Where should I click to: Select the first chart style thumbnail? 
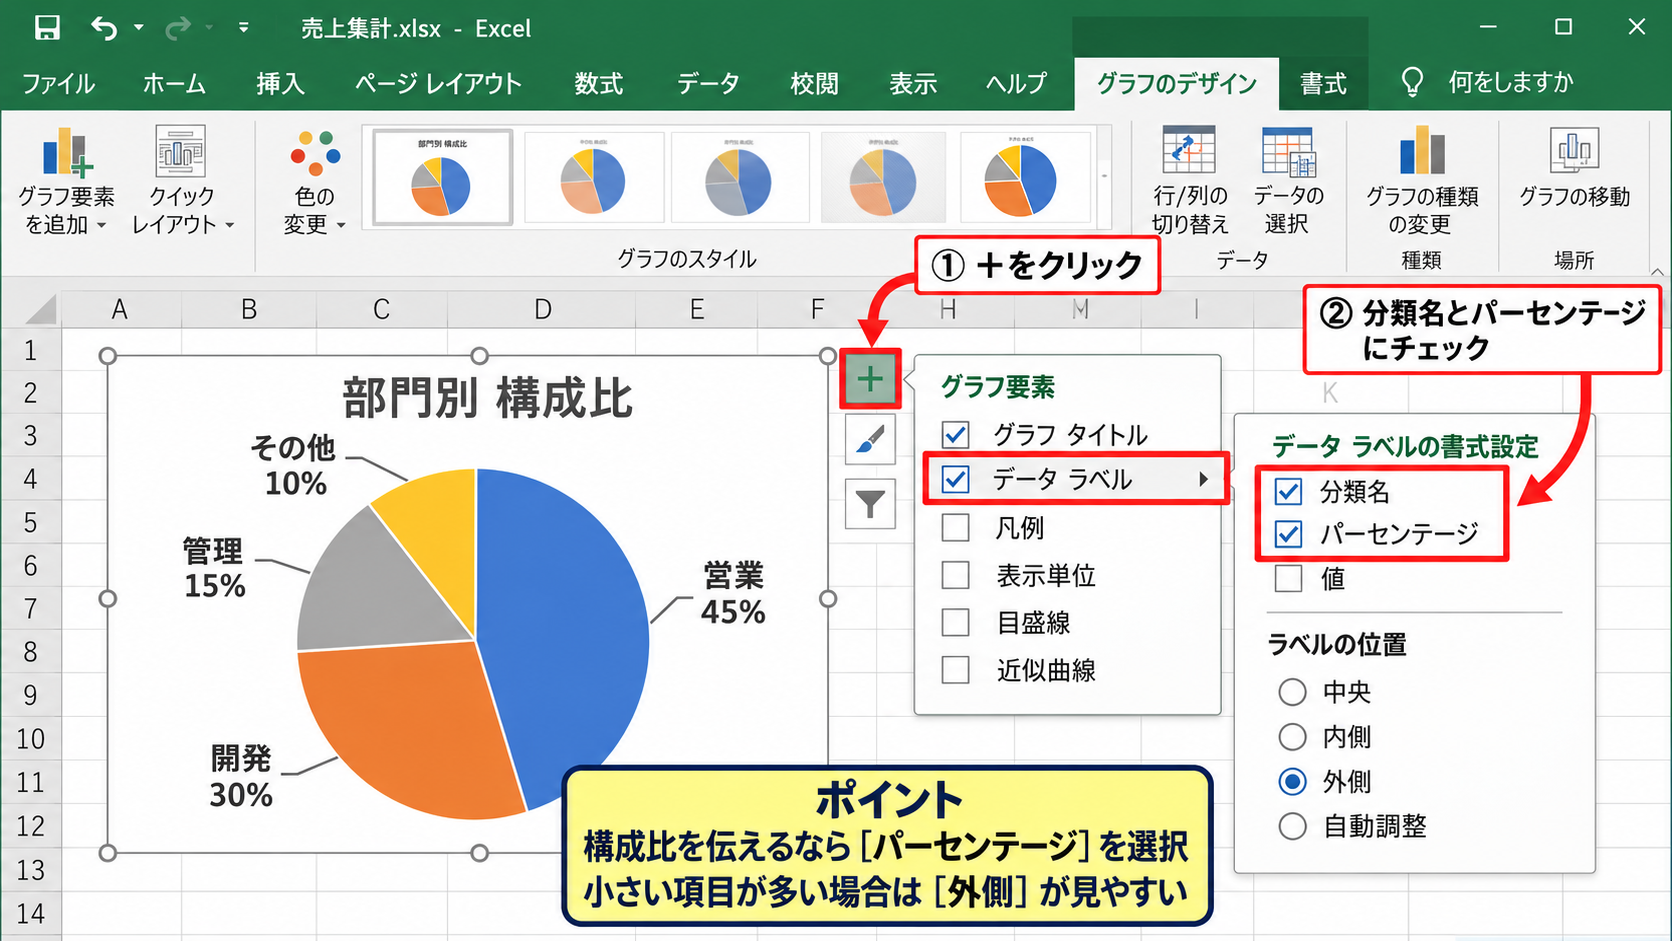coord(442,177)
